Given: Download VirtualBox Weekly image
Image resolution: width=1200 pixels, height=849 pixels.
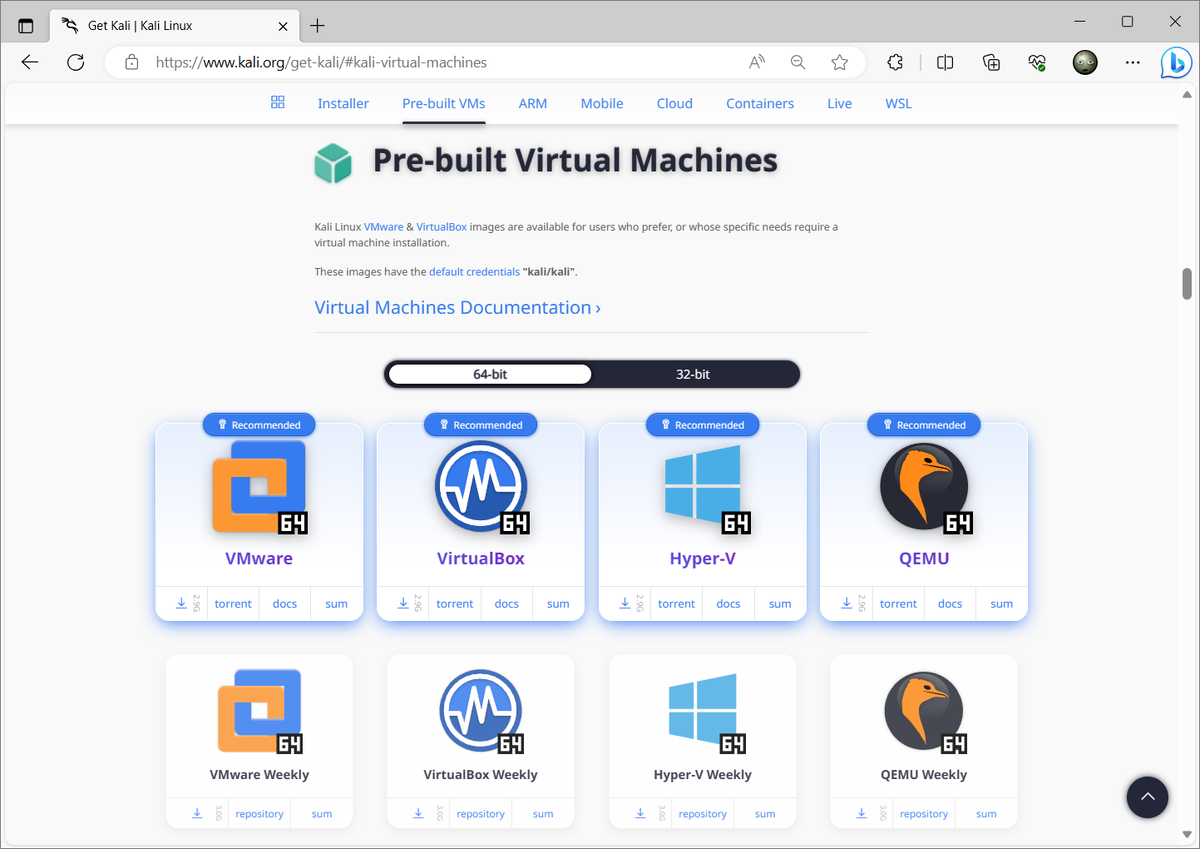Looking at the screenshot, I should point(419,813).
